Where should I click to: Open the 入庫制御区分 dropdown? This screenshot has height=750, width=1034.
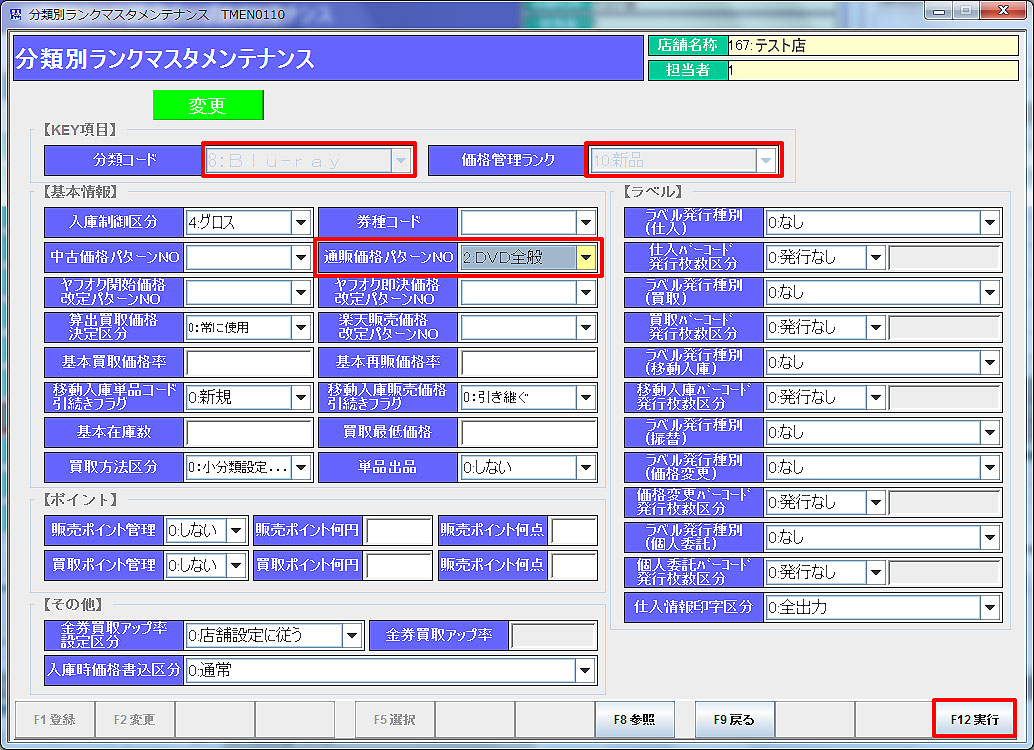pos(301,222)
